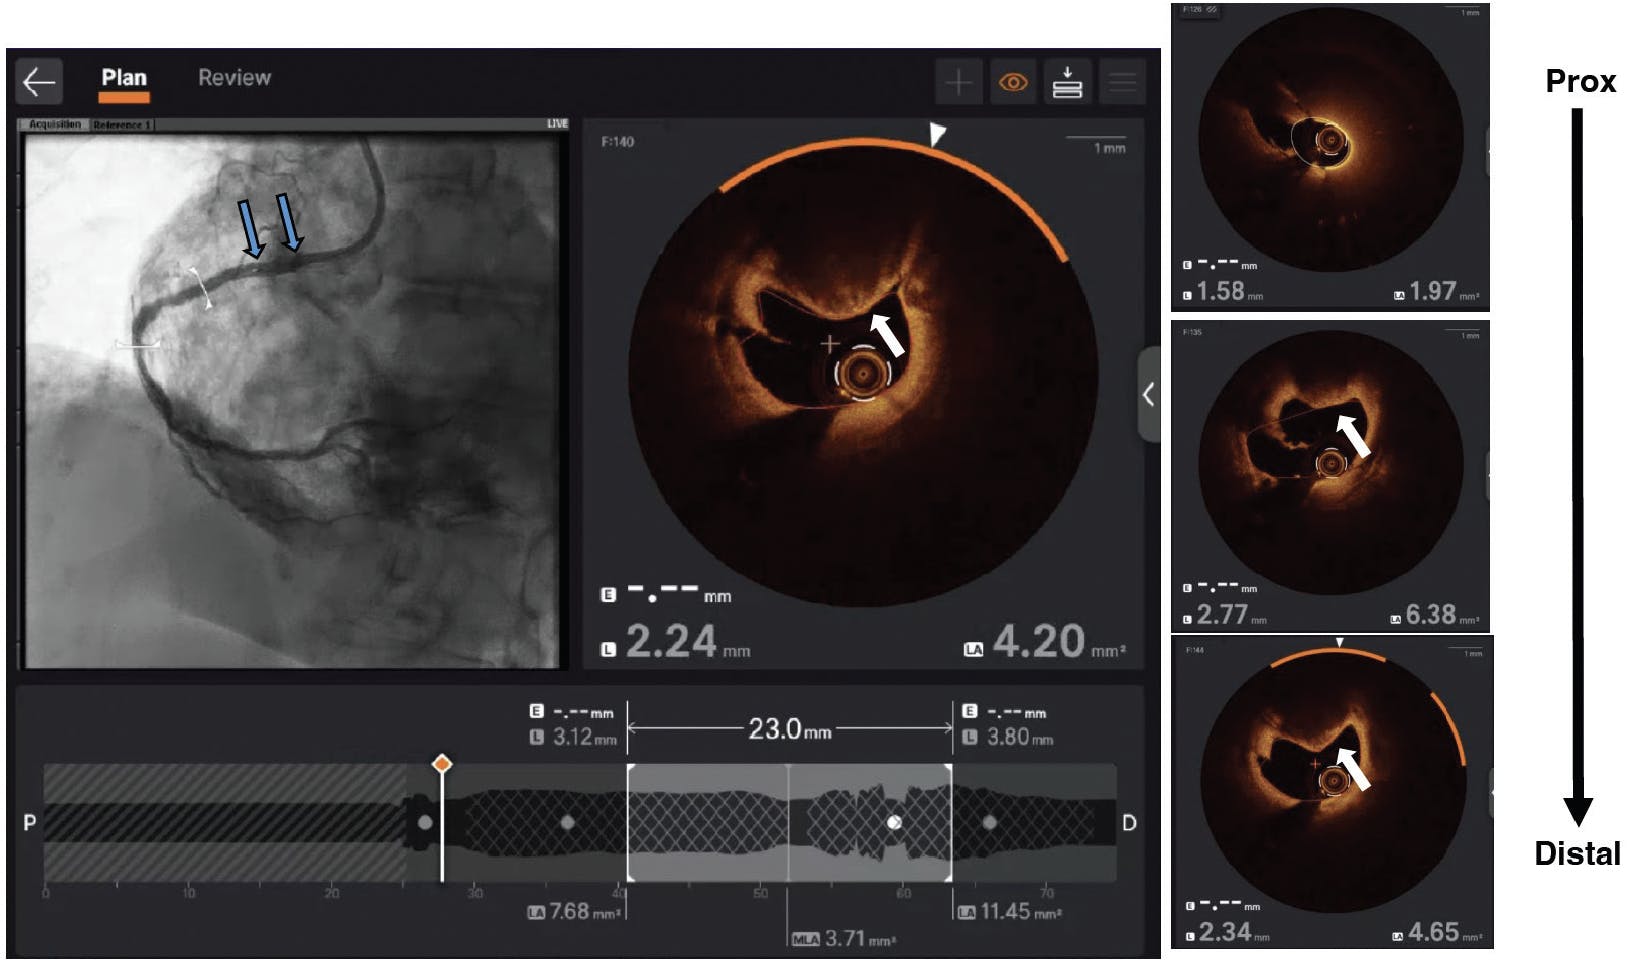Select the Acquisition angiogram tab
The image size is (1636, 960).
click(x=55, y=125)
